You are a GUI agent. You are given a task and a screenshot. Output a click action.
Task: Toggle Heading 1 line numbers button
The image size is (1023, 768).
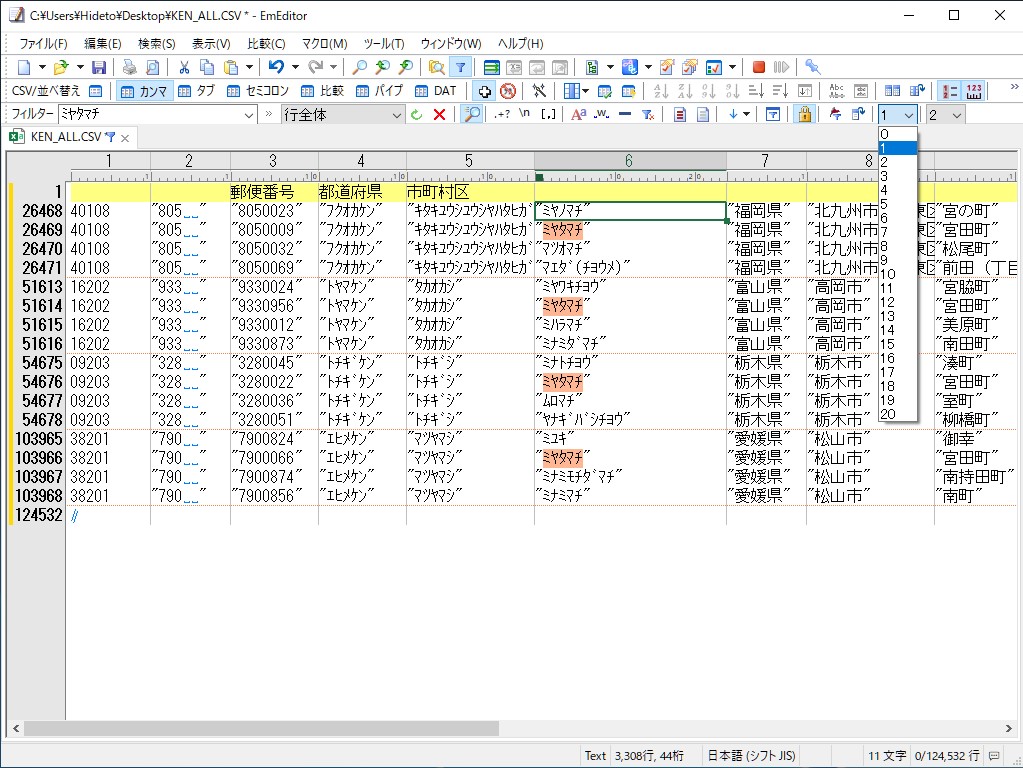coord(950,91)
